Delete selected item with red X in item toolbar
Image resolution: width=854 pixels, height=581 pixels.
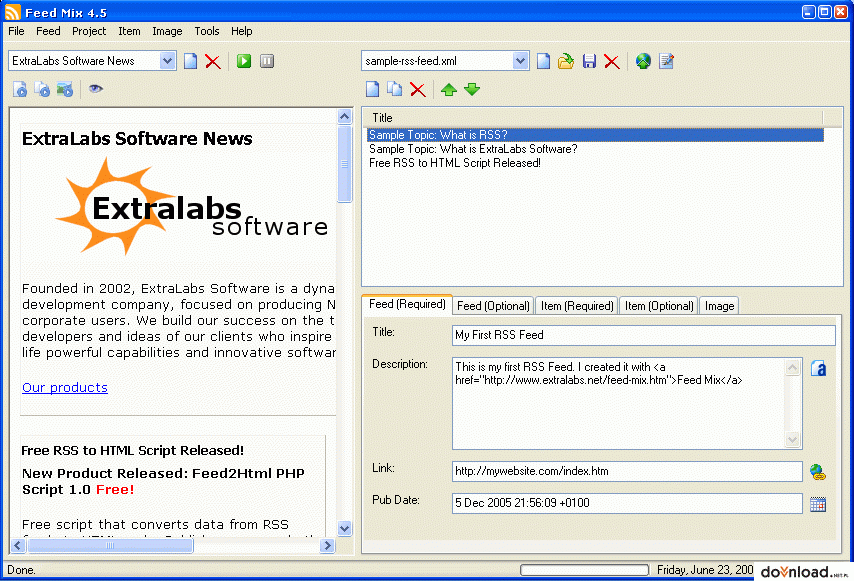coord(418,89)
